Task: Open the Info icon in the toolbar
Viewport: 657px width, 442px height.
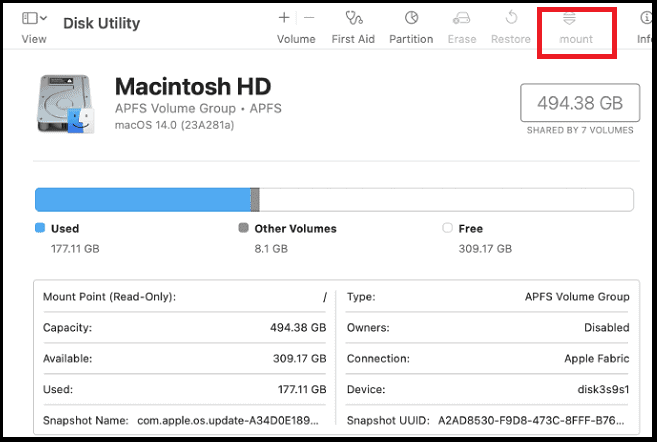Action: click(645, 18)
